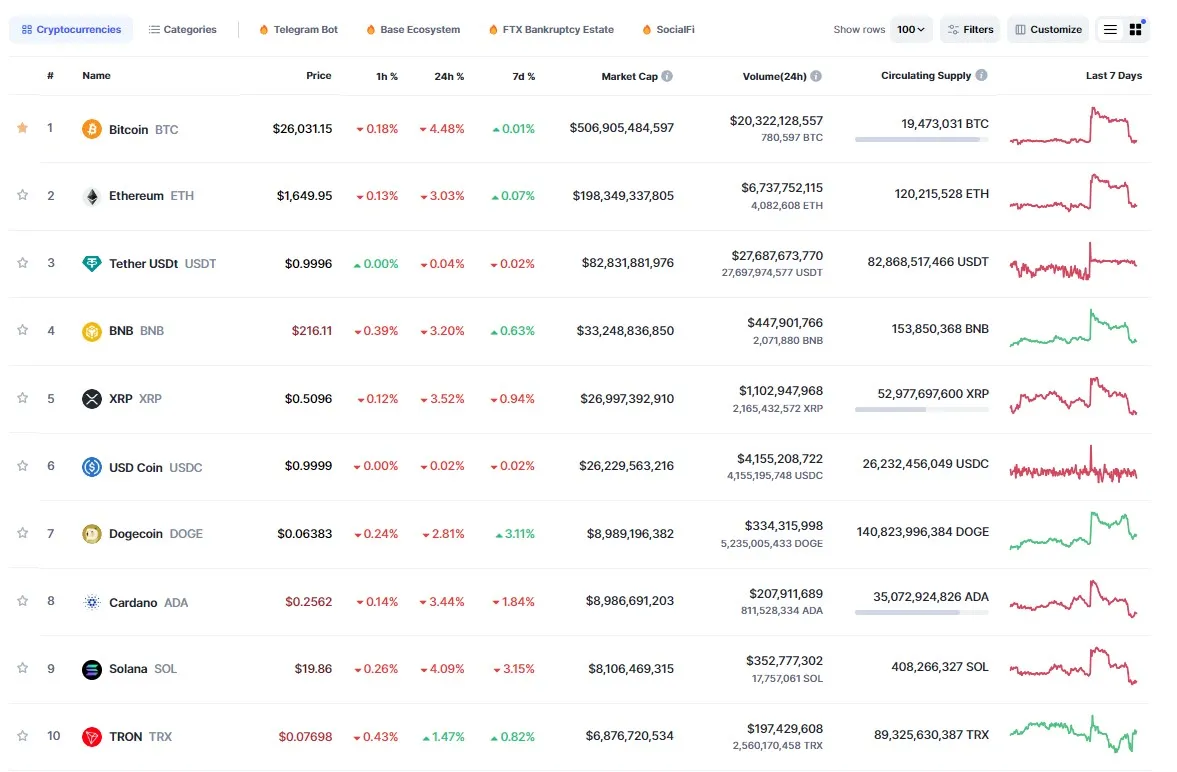Image resolution: width=1177 pixels, height=772 pixels.
Task: Sort by the # rank column header
Action: tap(50, 75)
